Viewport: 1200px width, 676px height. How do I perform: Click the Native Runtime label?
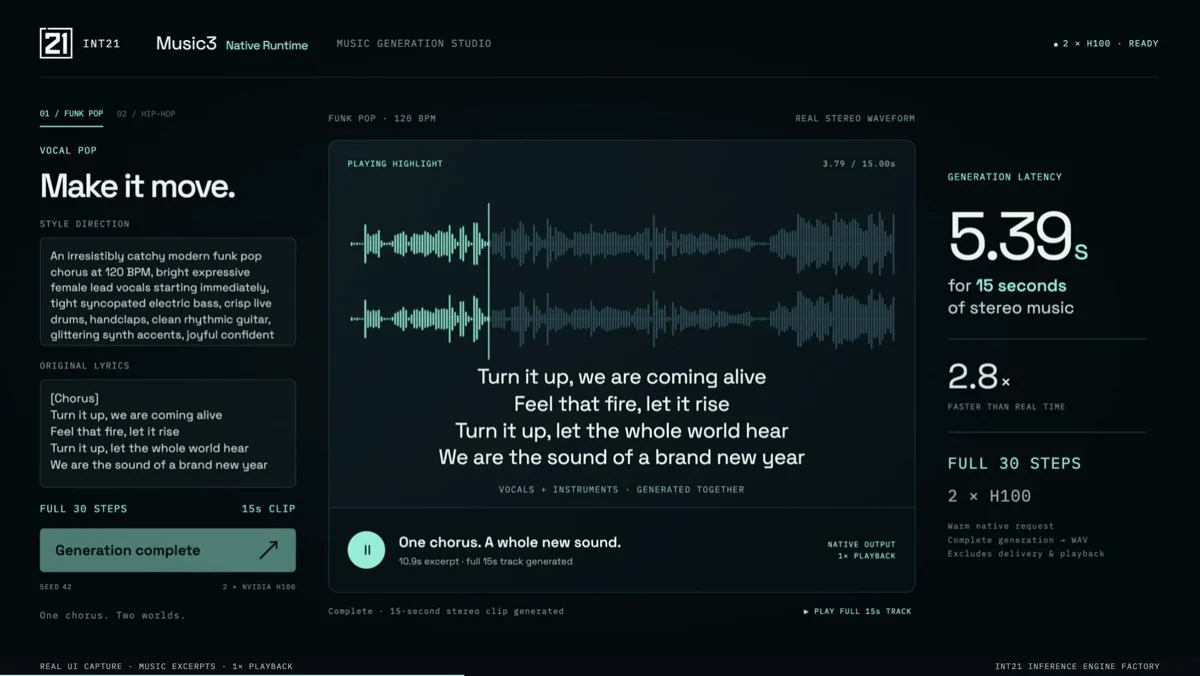[267, 45]
